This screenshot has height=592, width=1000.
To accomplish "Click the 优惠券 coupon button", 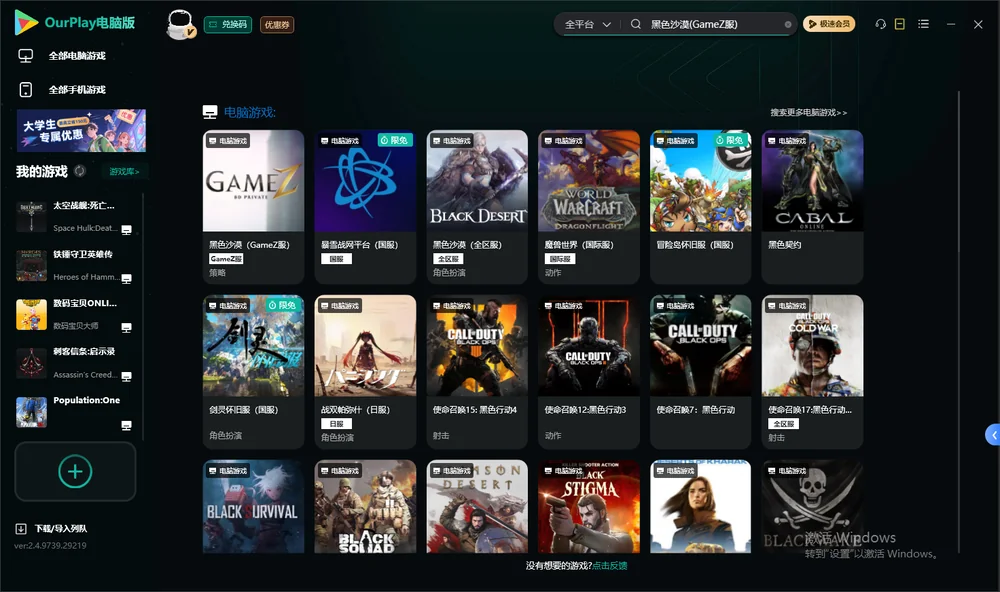I will pos(277,25).
